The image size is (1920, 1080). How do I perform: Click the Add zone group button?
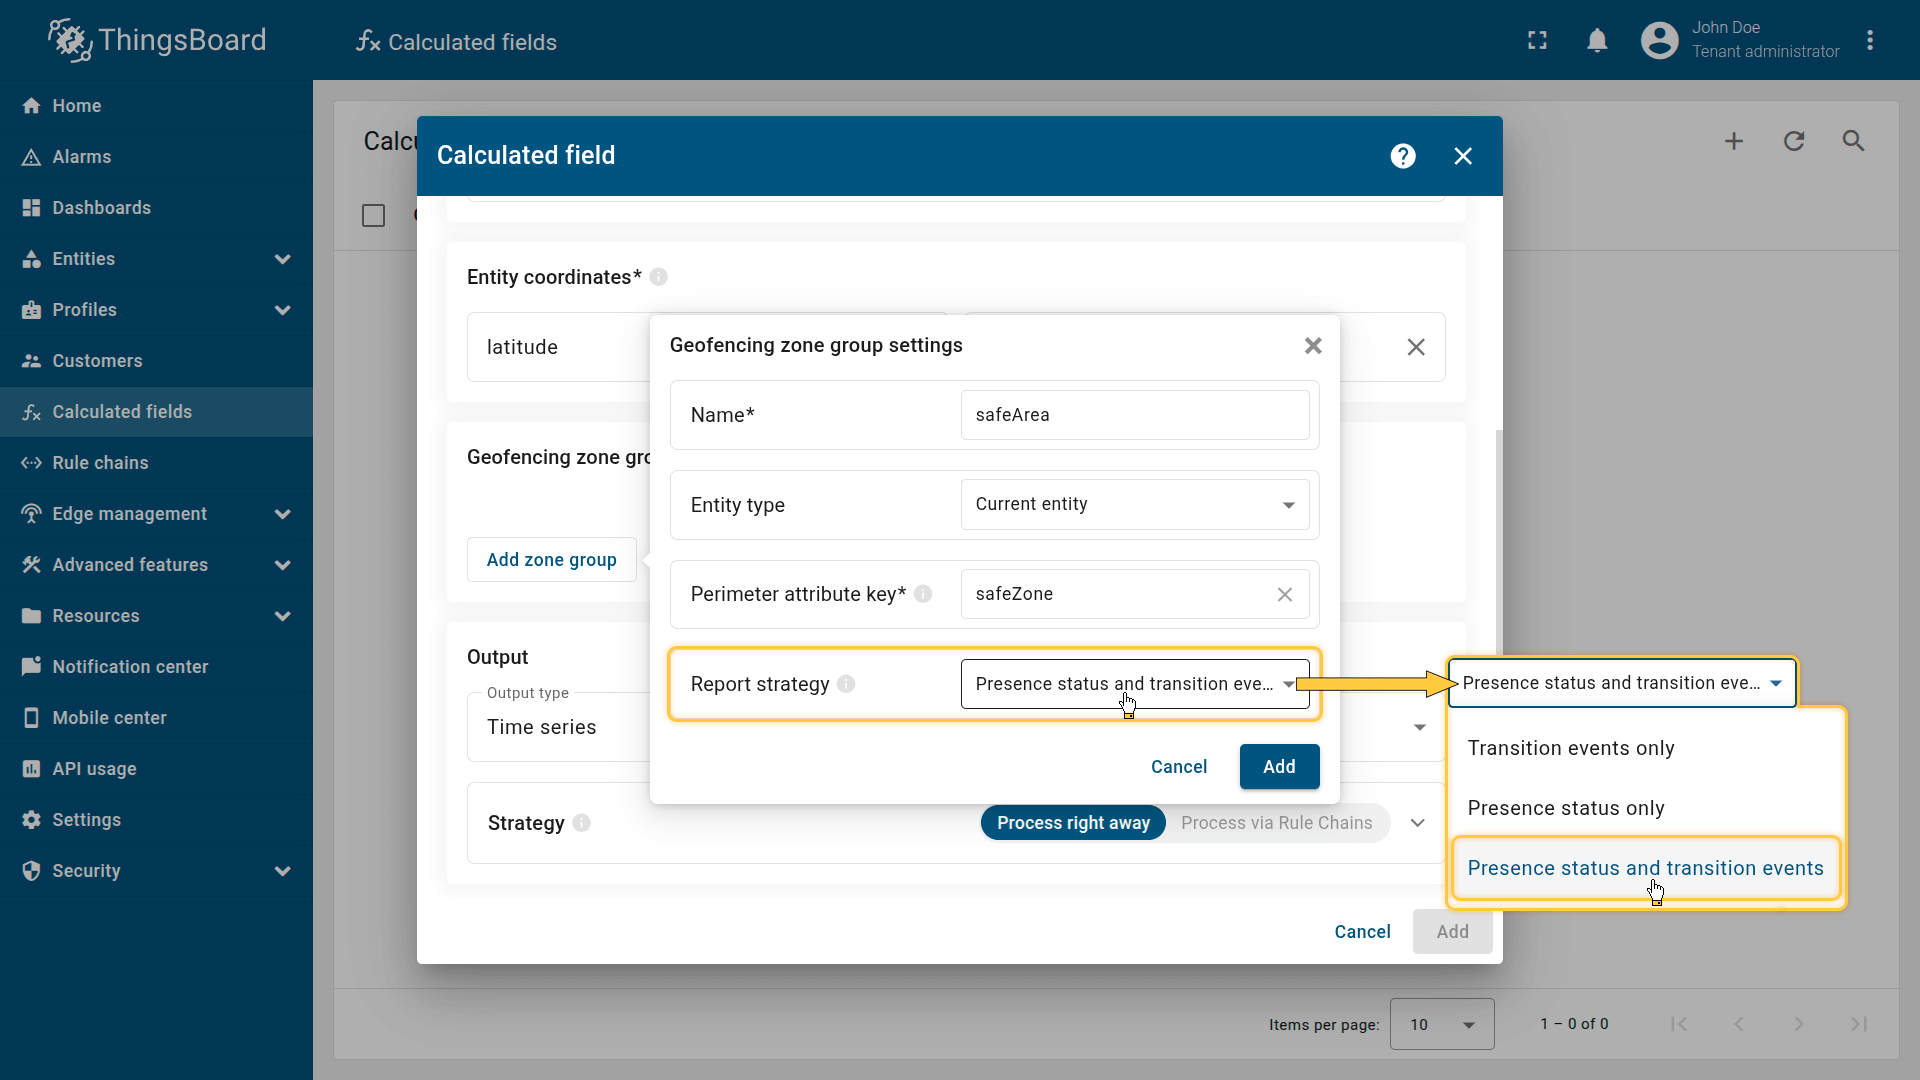coord(551,560)
